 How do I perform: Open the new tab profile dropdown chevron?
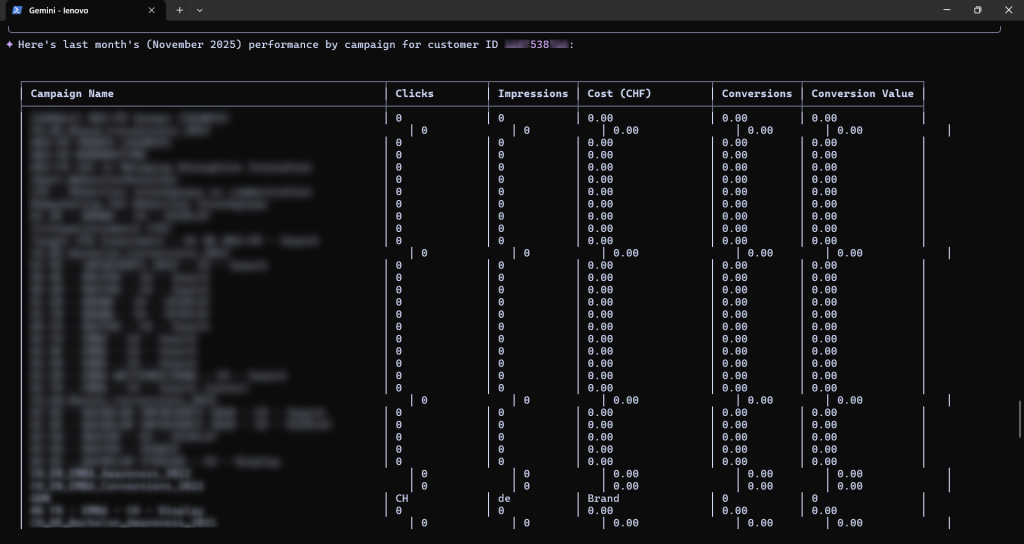coord(200,10)
